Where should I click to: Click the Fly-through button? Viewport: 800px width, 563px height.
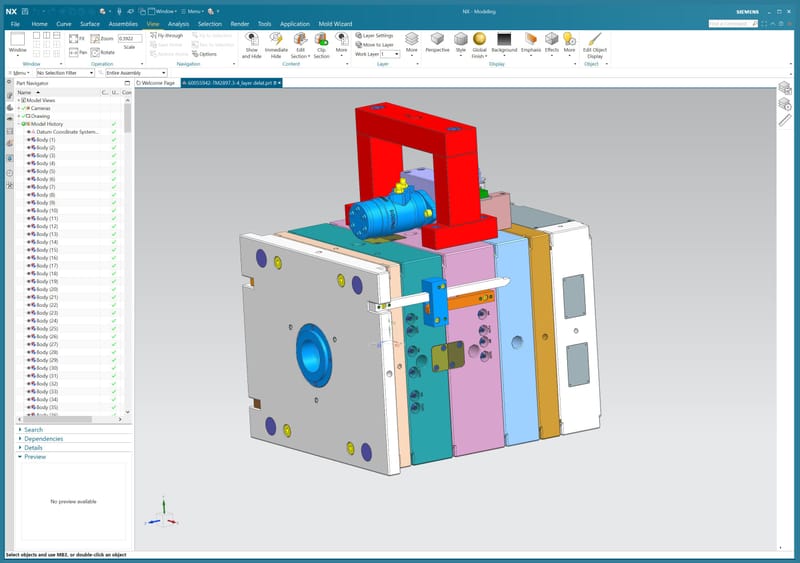click(169, 35)
